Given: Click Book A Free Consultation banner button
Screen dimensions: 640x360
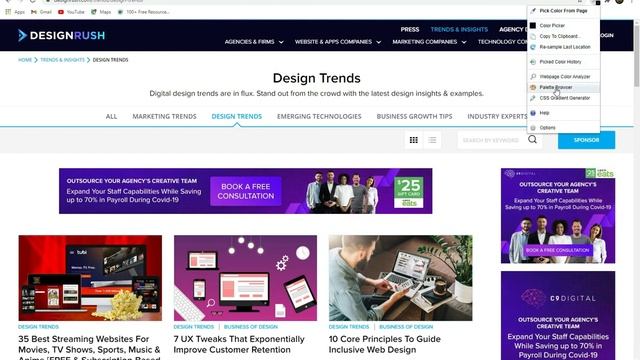Looking at the screenshot, I should point(246,191).
